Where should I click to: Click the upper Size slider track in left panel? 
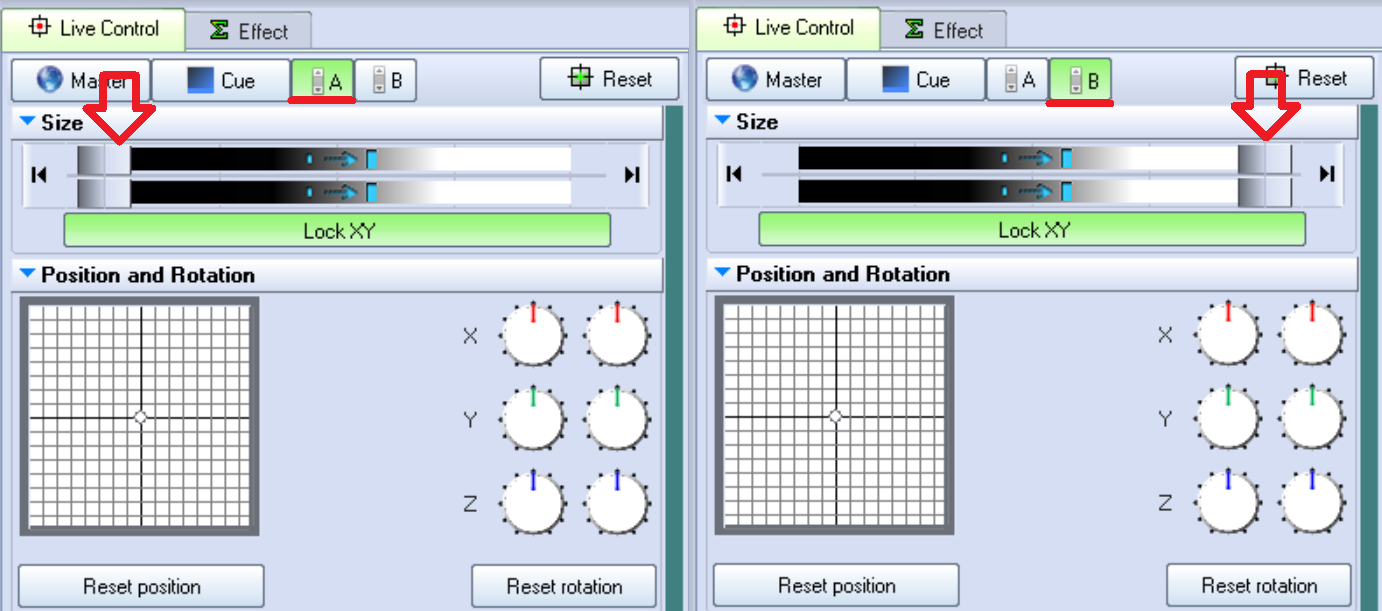click(350, 159)
